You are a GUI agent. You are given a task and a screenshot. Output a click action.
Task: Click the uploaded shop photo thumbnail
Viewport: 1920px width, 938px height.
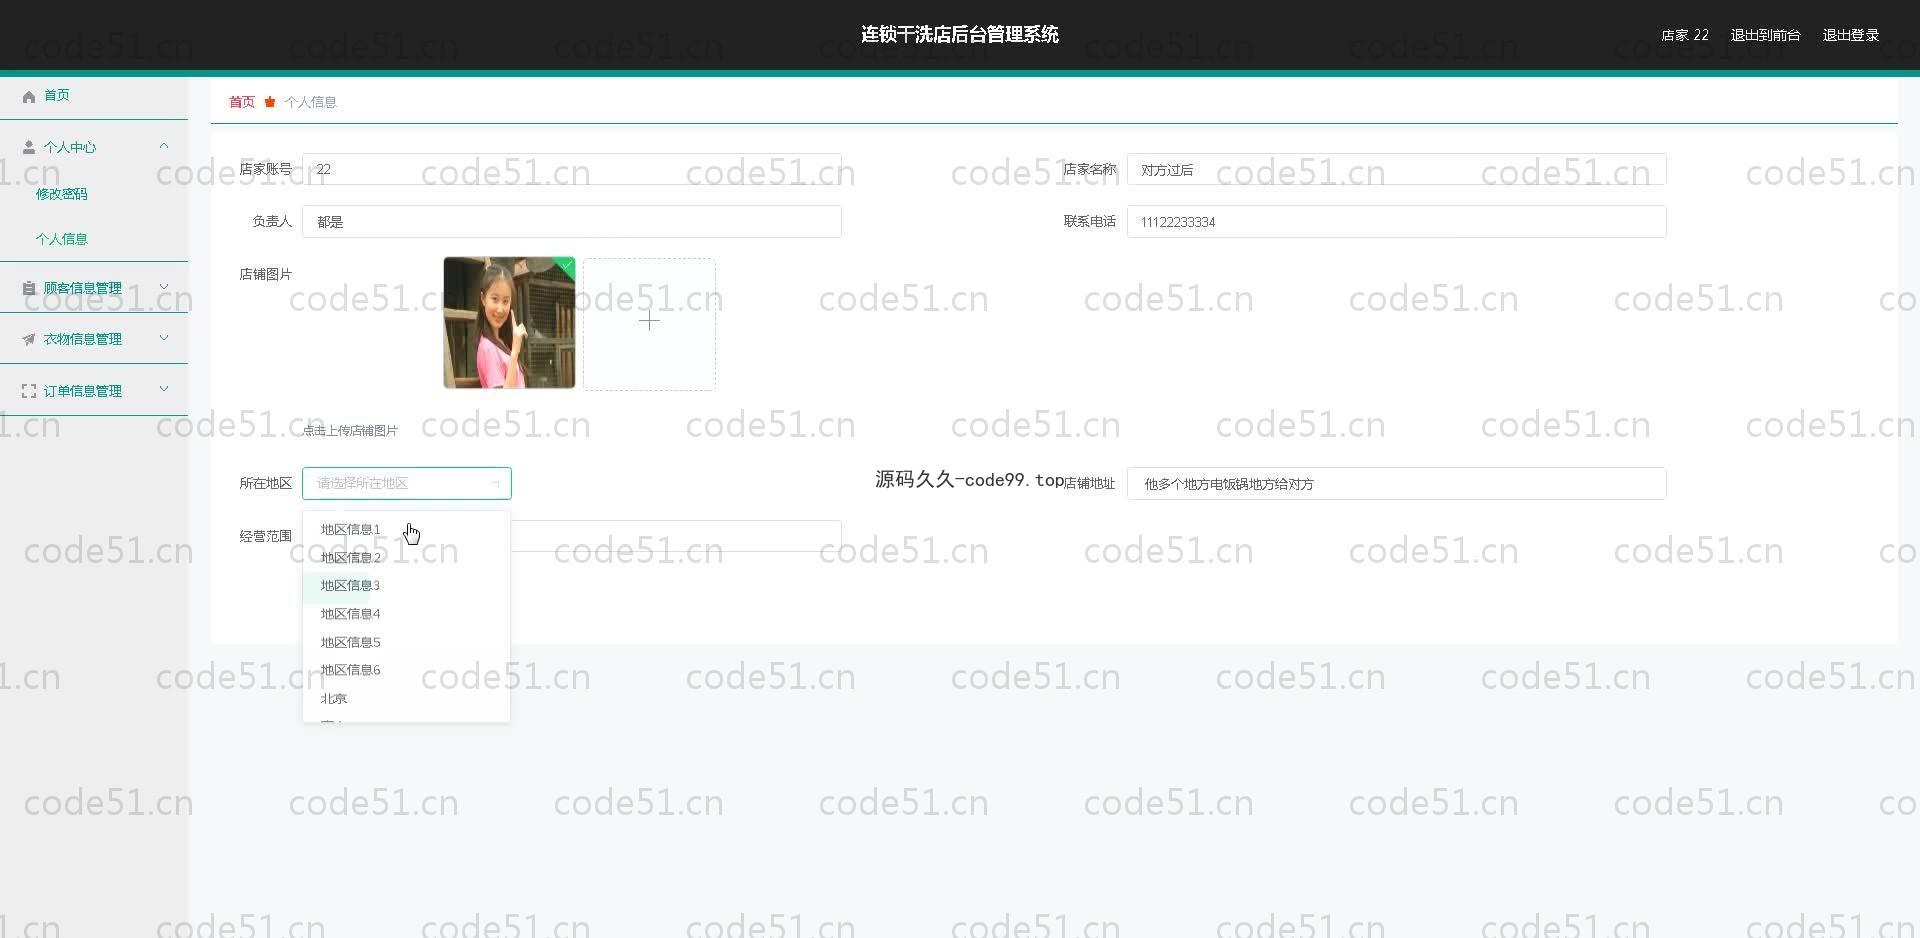coord(509,323)
